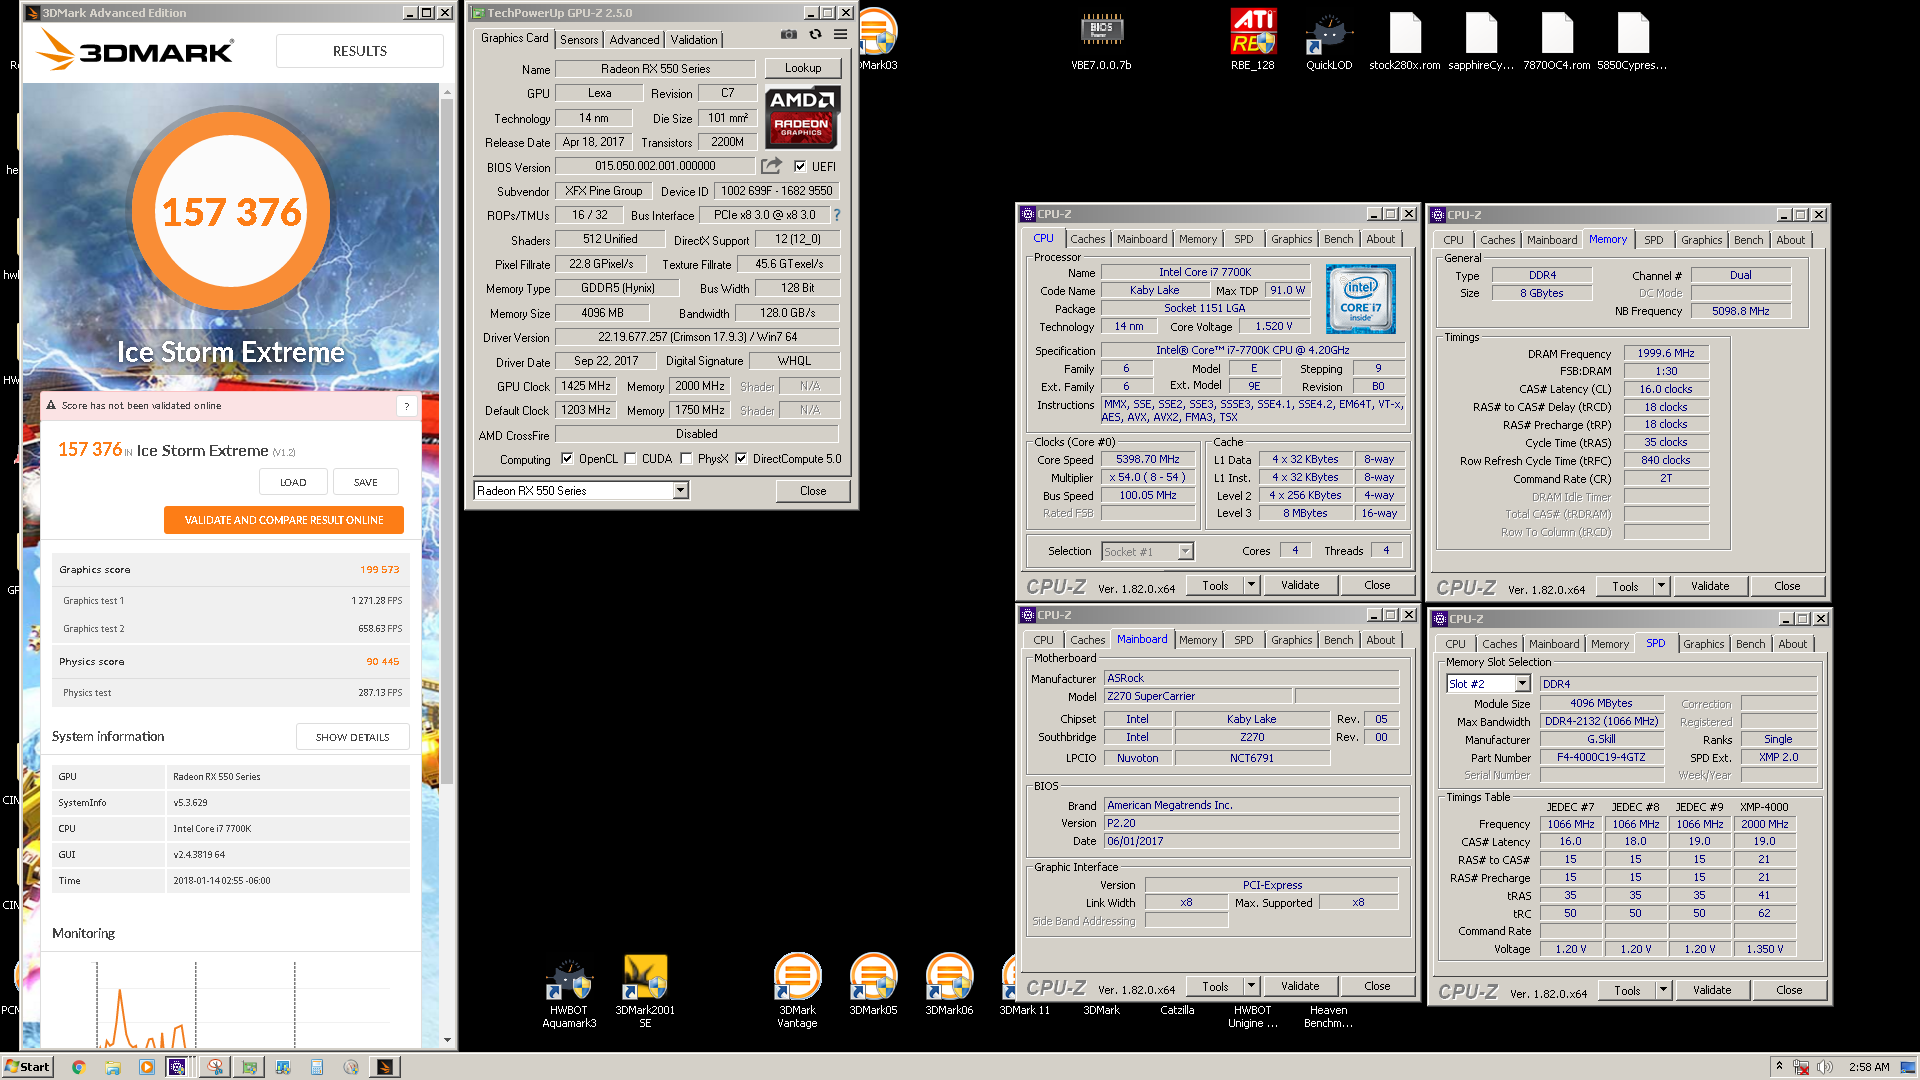
Task: Select the stock280x.rom file icon
Action: click(1405, 40)
